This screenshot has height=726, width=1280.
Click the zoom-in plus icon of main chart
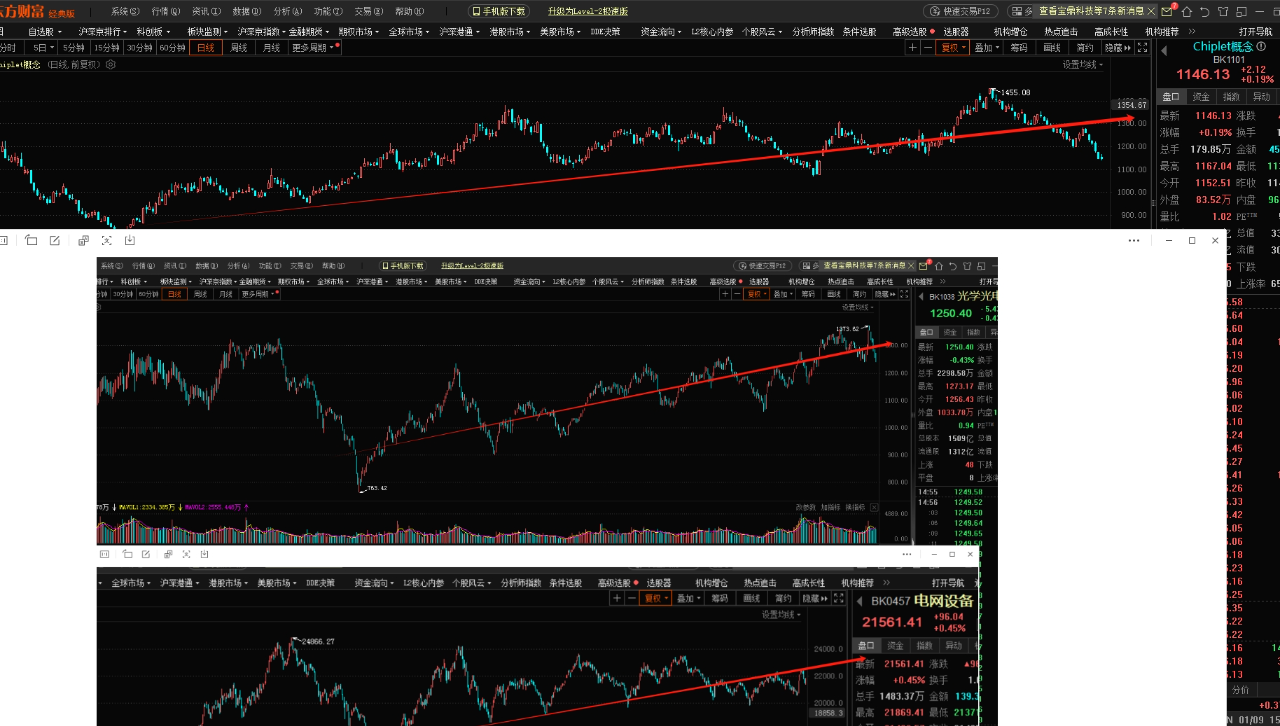pyautogui.click(x=912, y=47)
